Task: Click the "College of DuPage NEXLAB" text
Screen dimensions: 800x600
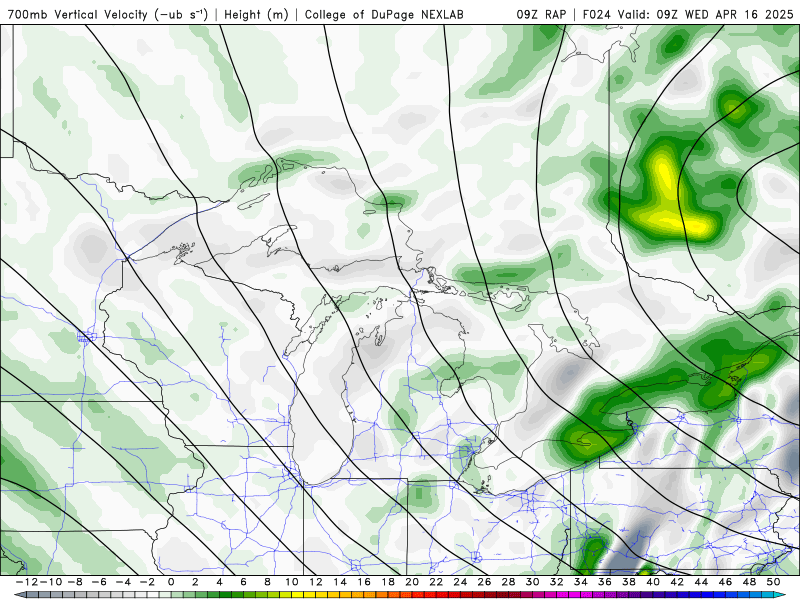Action: pyautogui.click(x=384, y=15)
